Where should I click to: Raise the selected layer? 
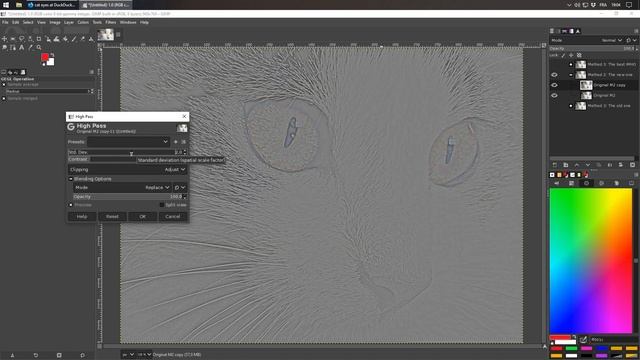576,165
